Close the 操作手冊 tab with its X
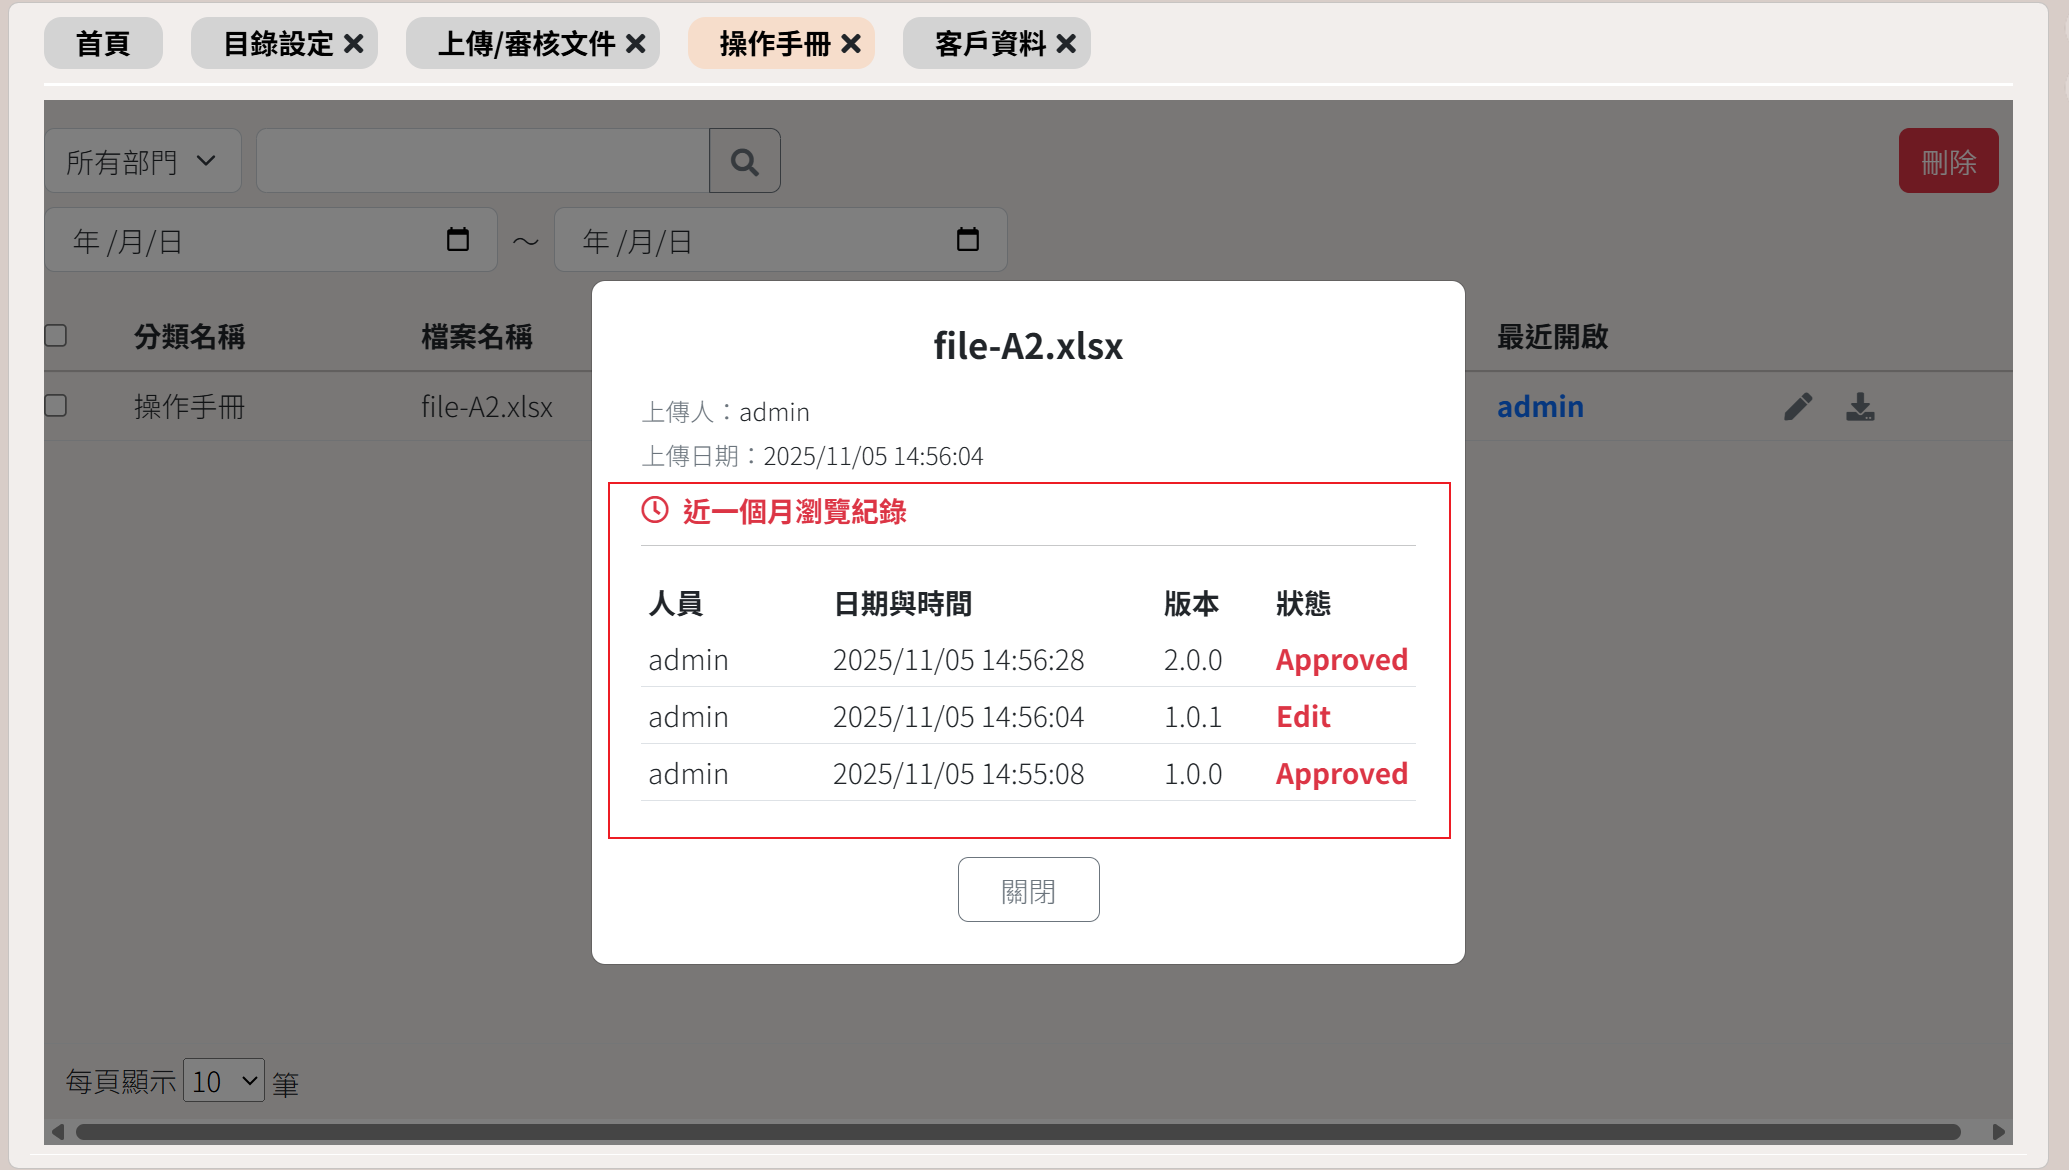This screenshot has height=1170, width=2069. click(x=851, y=44)
